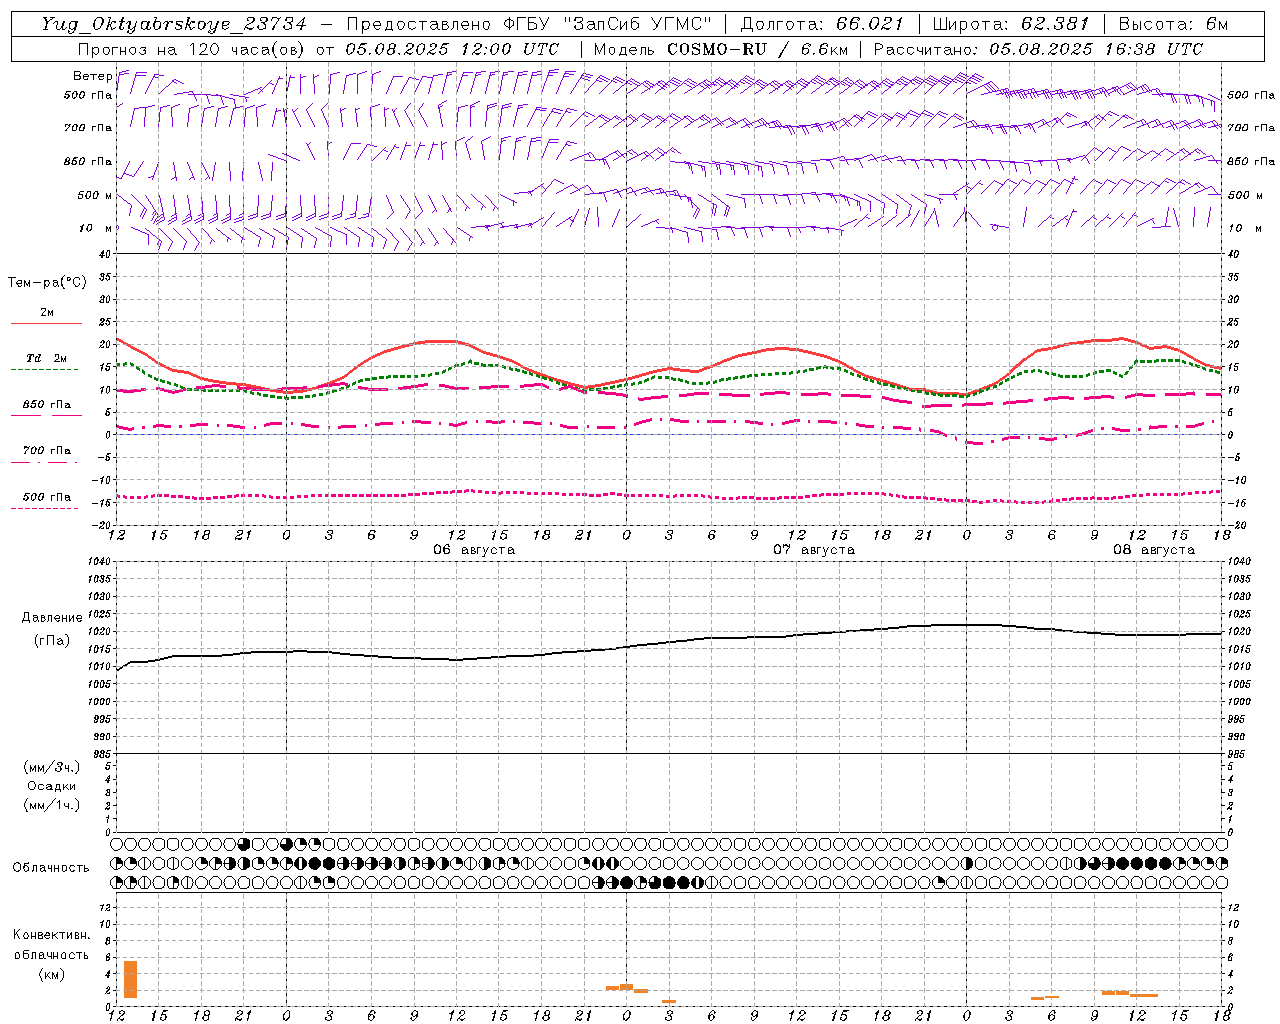
Task: Click the 10 м wind level label on the left axis
Action: pos(95,228)
